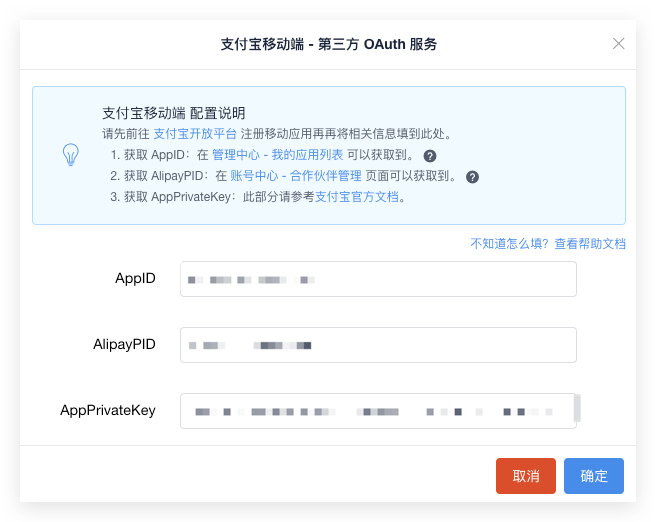Image resolution: width=656 pixels, height=522 pixels.
Task: Select the AppID field label
Action: click(x=135, y=279)
